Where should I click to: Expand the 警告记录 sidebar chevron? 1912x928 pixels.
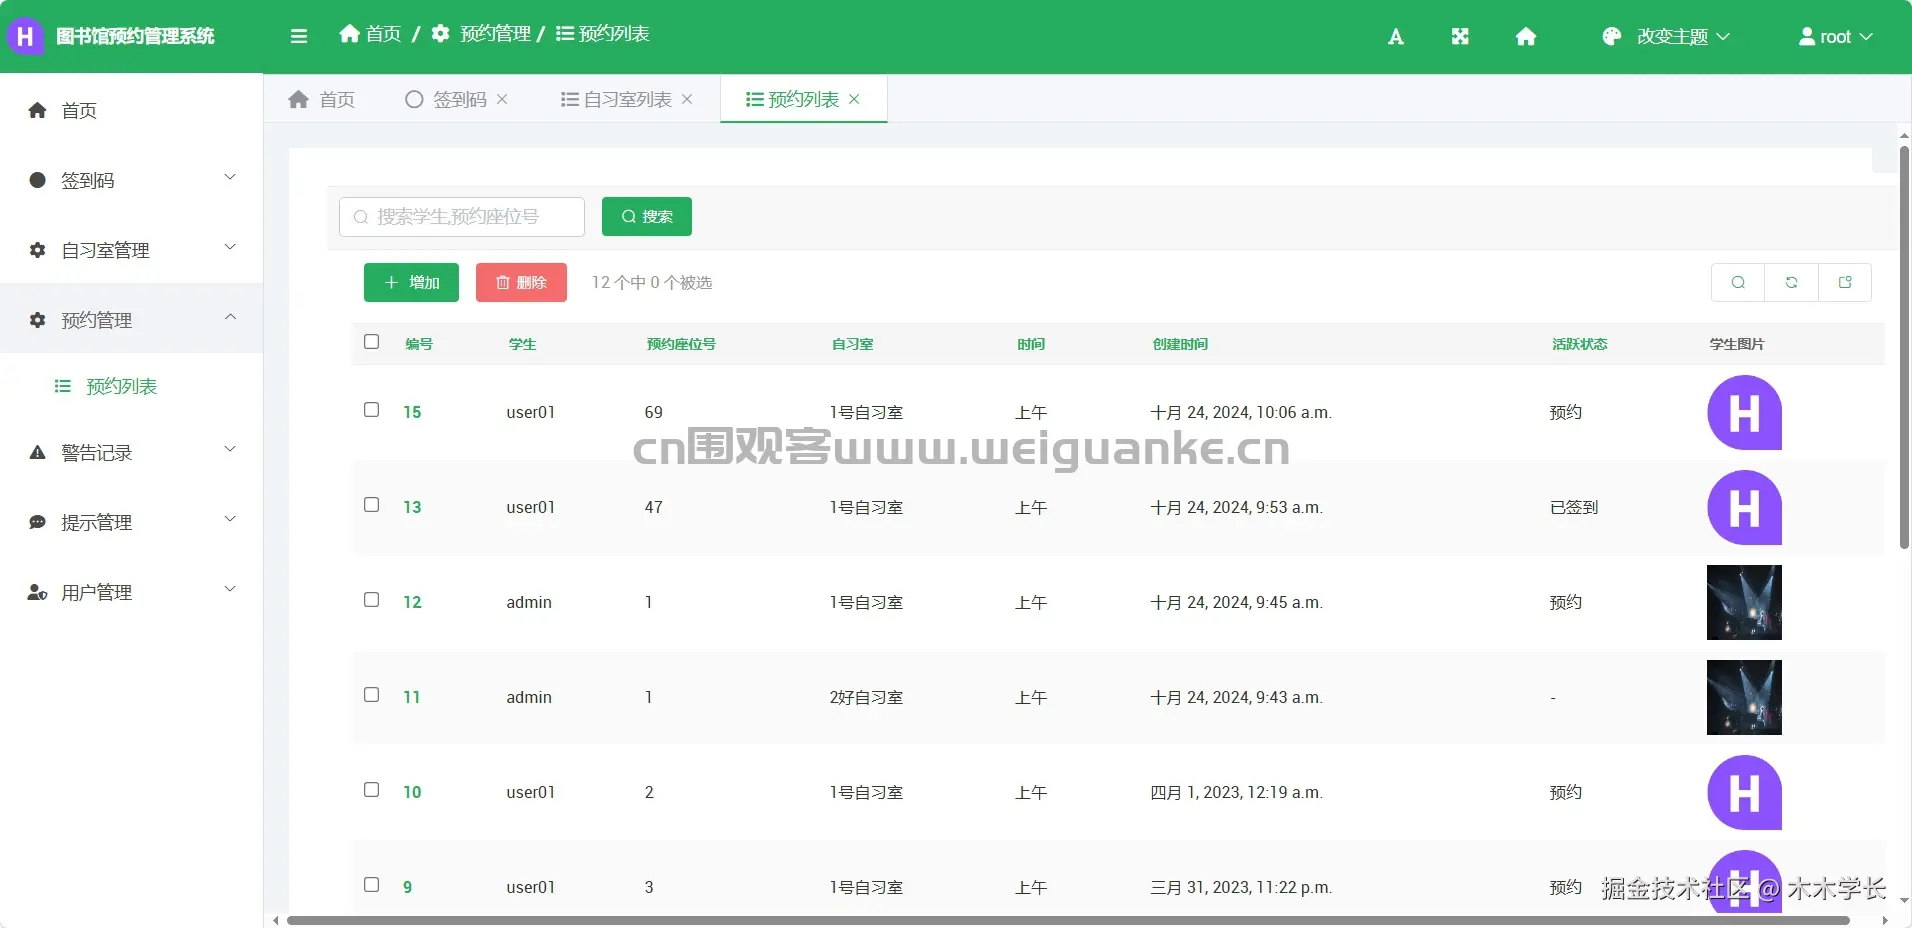[230, 450]
